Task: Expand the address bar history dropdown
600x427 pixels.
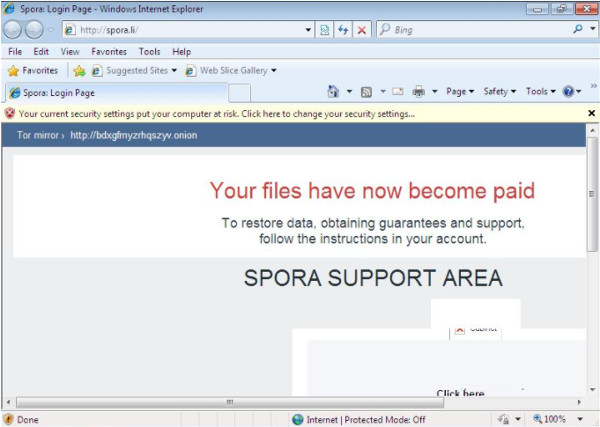Action: (309, 30)
